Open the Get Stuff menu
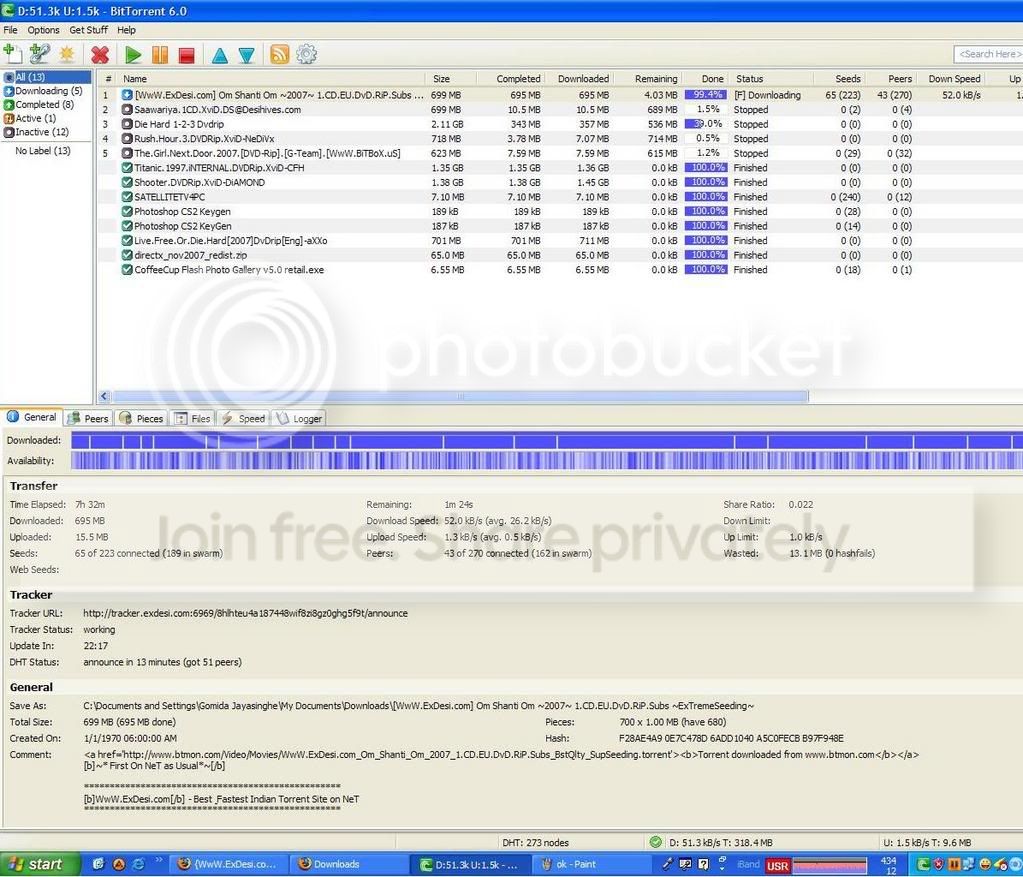1023x877 pixels. pyautogui.click(x=88, y=30)
